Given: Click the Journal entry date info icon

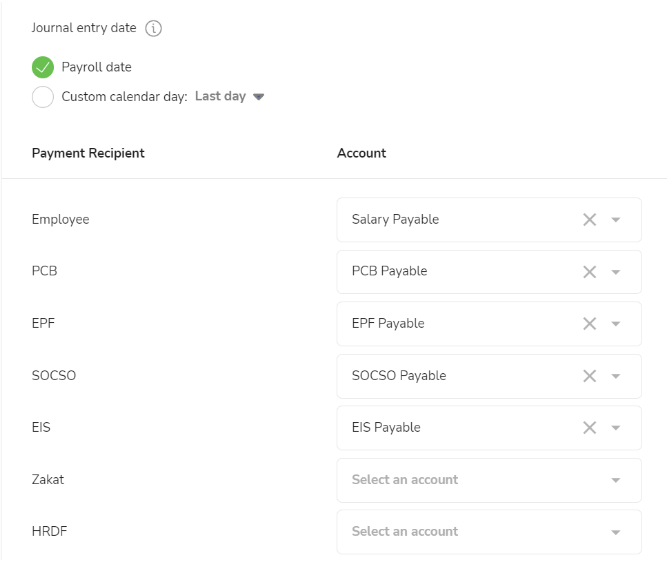Looking at the screenshot, I should click(x=153, y=28).
